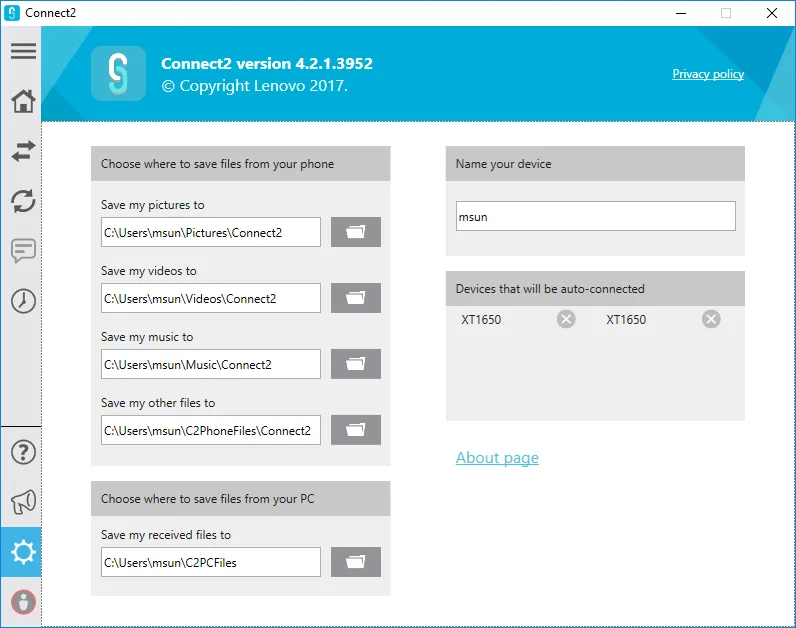
Task: Open the hamburger menu in sidebar
Action: [x=23, y=51]
